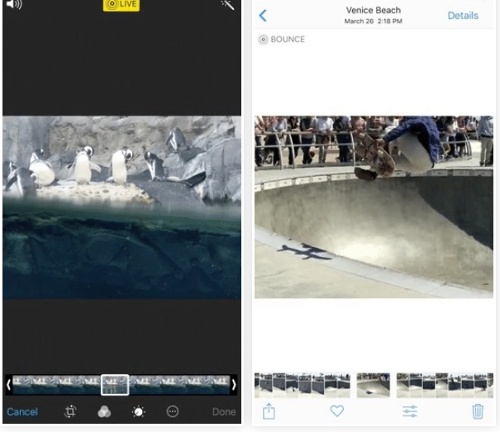Open the light adjustment dial icon
This screenshot has height=432, width=500.
138,412
